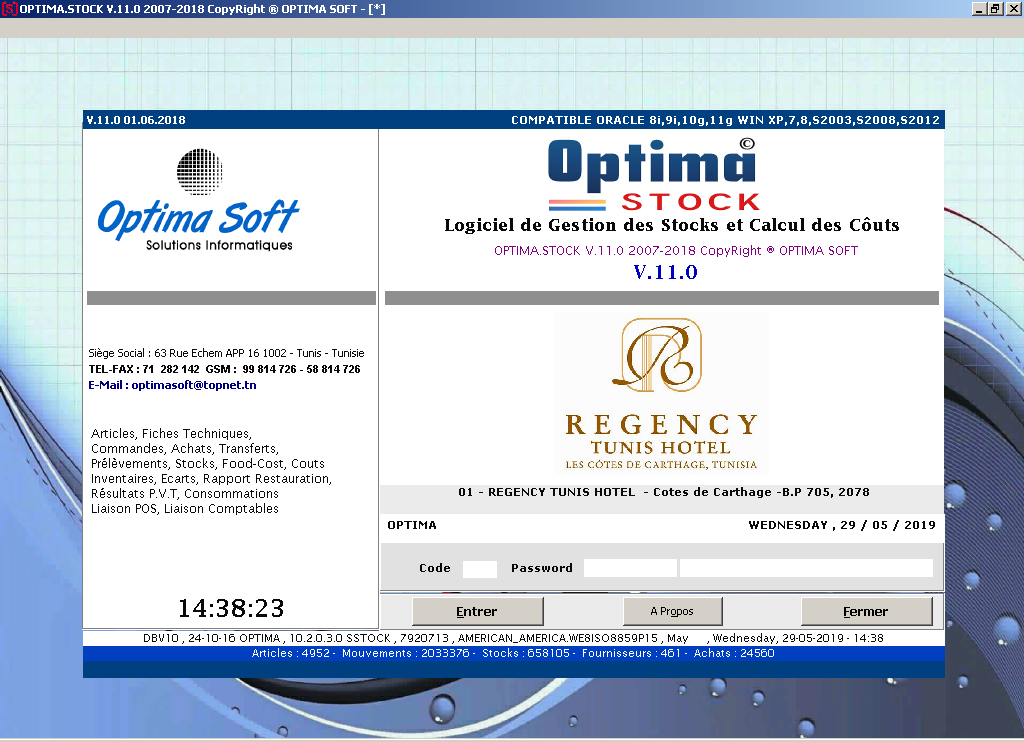Click the 'Articles, Fiches Techniques,' feature line
The image size is (1024, 742).
coord(171,434)
